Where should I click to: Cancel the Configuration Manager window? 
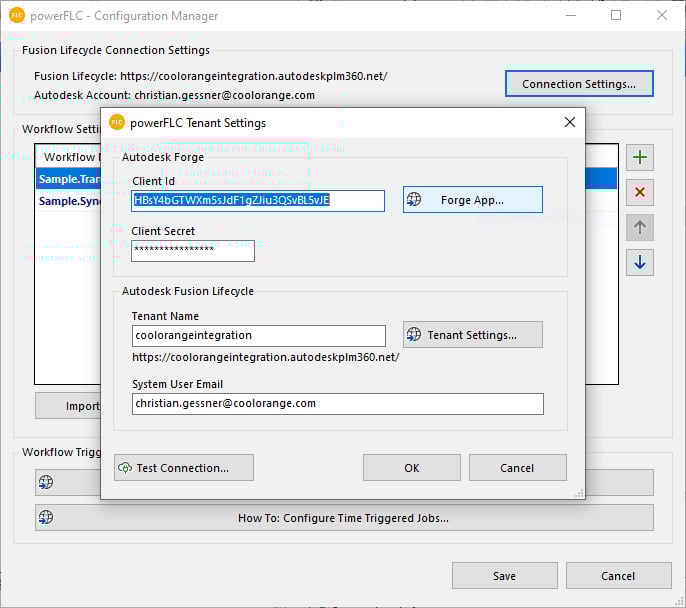click(618, 575)
